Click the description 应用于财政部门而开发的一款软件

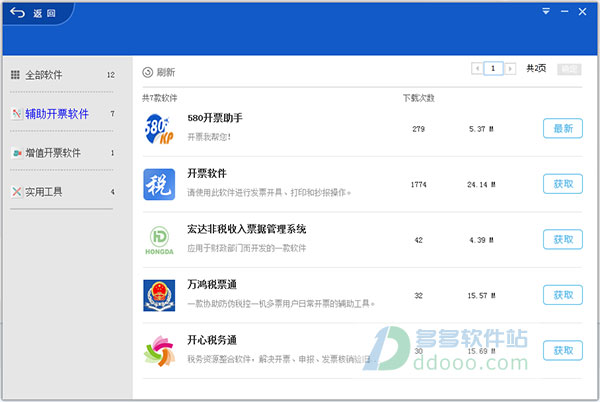pyautogui.click(x=246, y=248)
